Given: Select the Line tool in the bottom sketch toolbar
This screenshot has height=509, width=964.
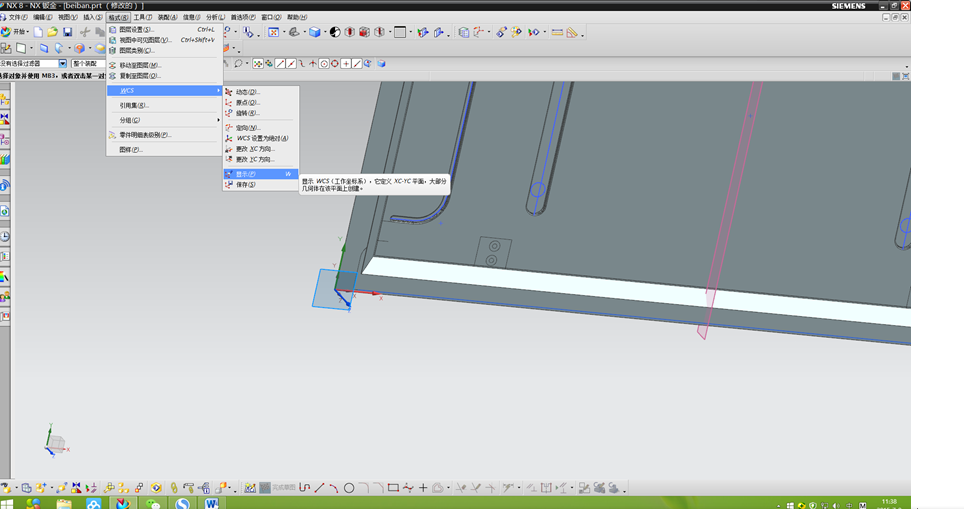Looking at the screenshot, I should 319,488.
